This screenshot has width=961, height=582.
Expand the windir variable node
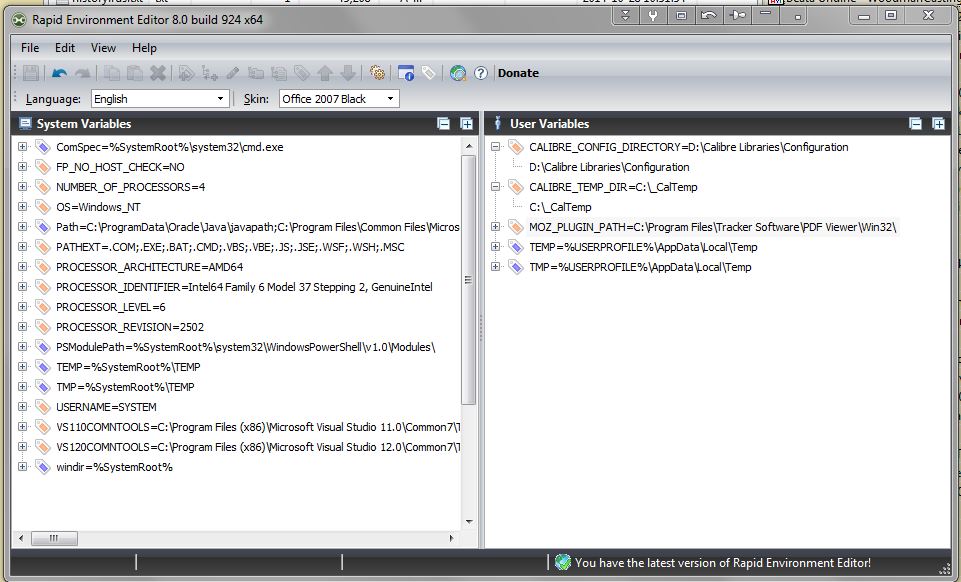(23, 467)
